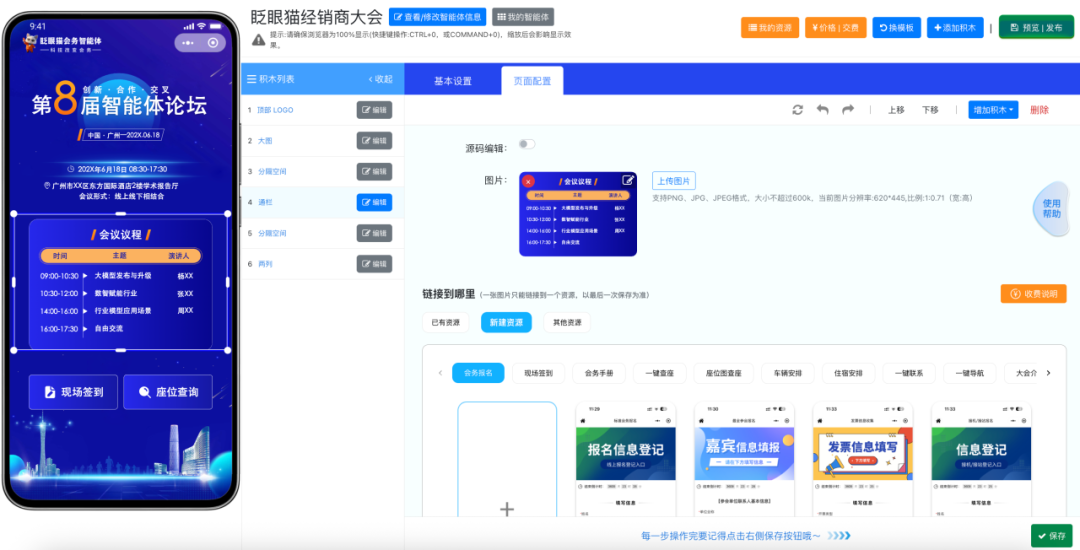Collapse the block list with 收起
The image size is (1080, 550).
click(380, 79)
